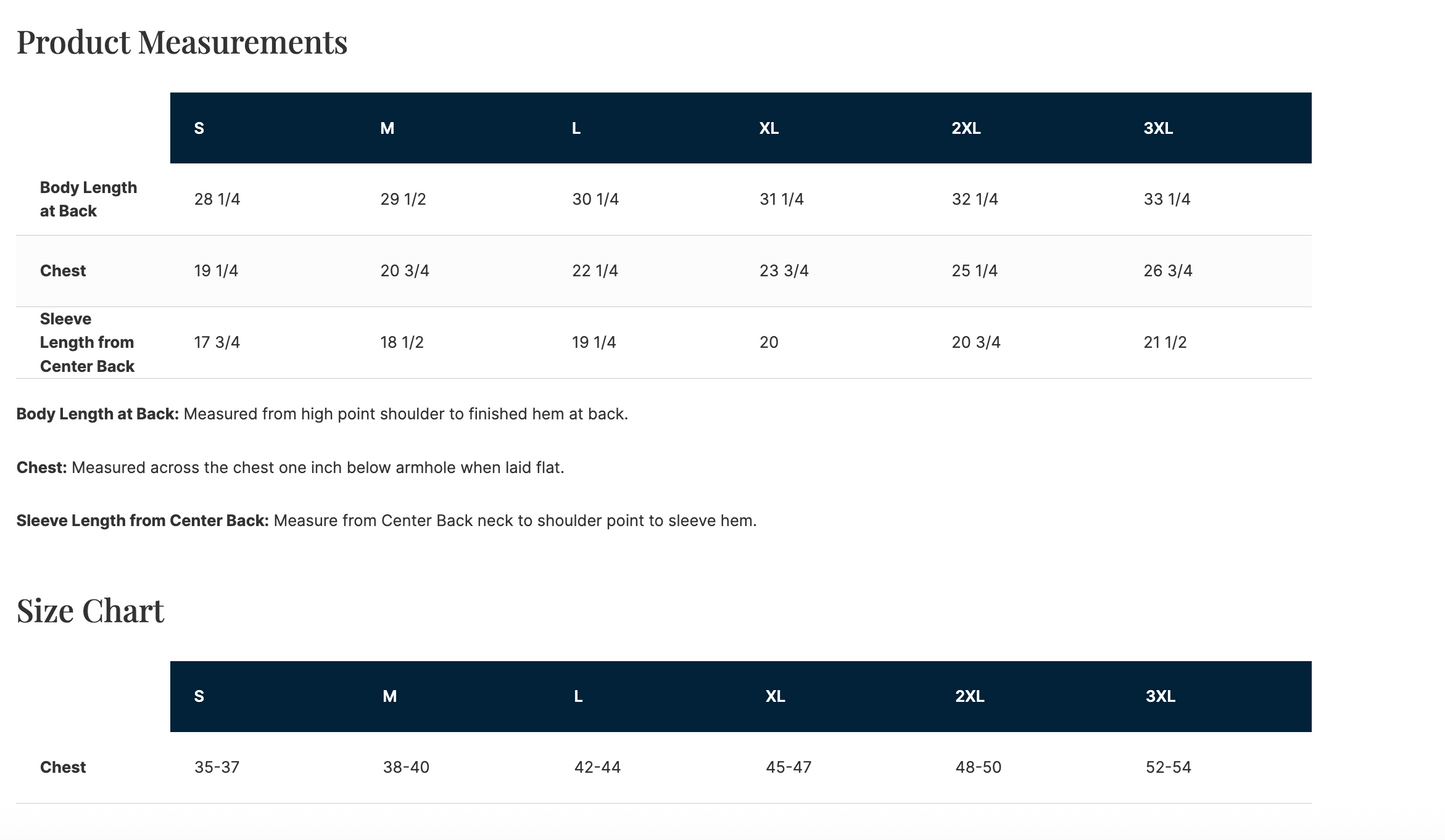Select the 29 1/2 body length cell

pyautogui.click(x=403, y=199)
